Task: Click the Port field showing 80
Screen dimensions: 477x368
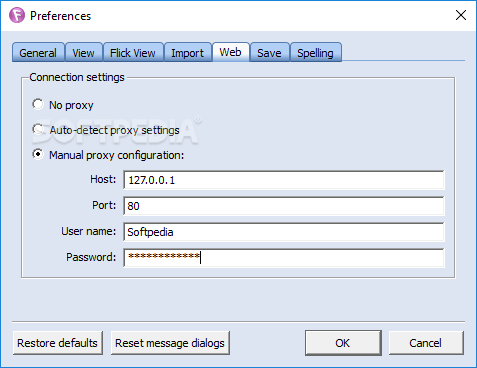Action: 284,206
